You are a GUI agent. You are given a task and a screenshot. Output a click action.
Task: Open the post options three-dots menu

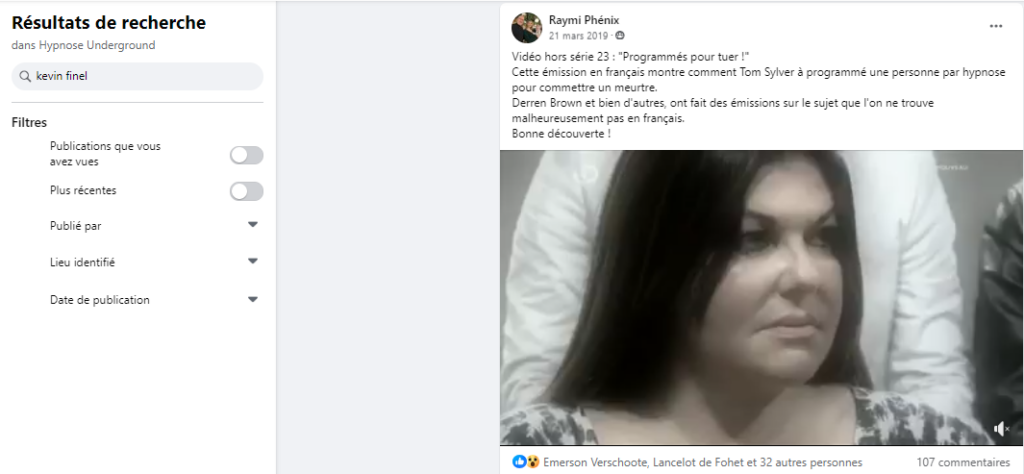[995, 26]
